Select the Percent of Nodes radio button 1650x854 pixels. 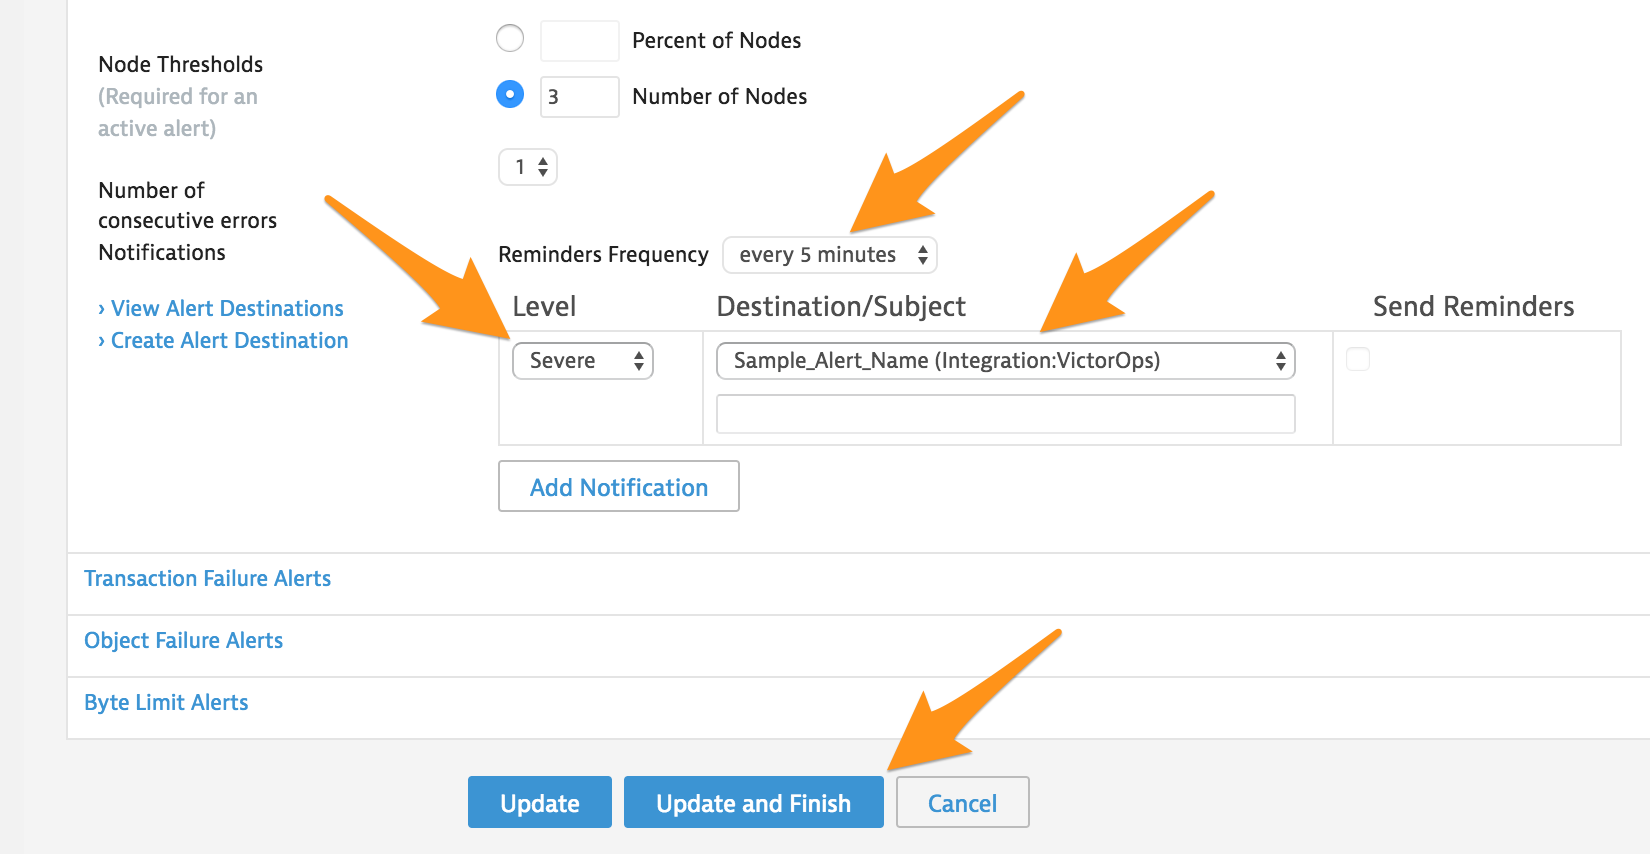click(x=510, y=38)
